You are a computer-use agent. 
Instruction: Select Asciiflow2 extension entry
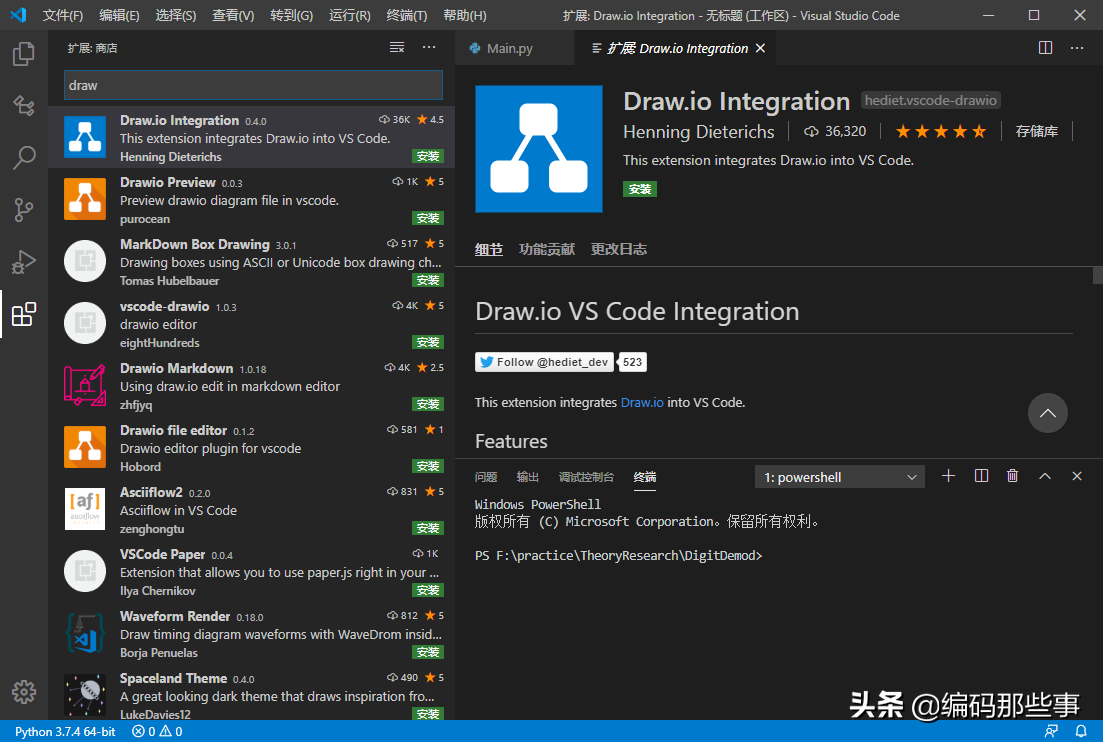[x=252, y=508]
